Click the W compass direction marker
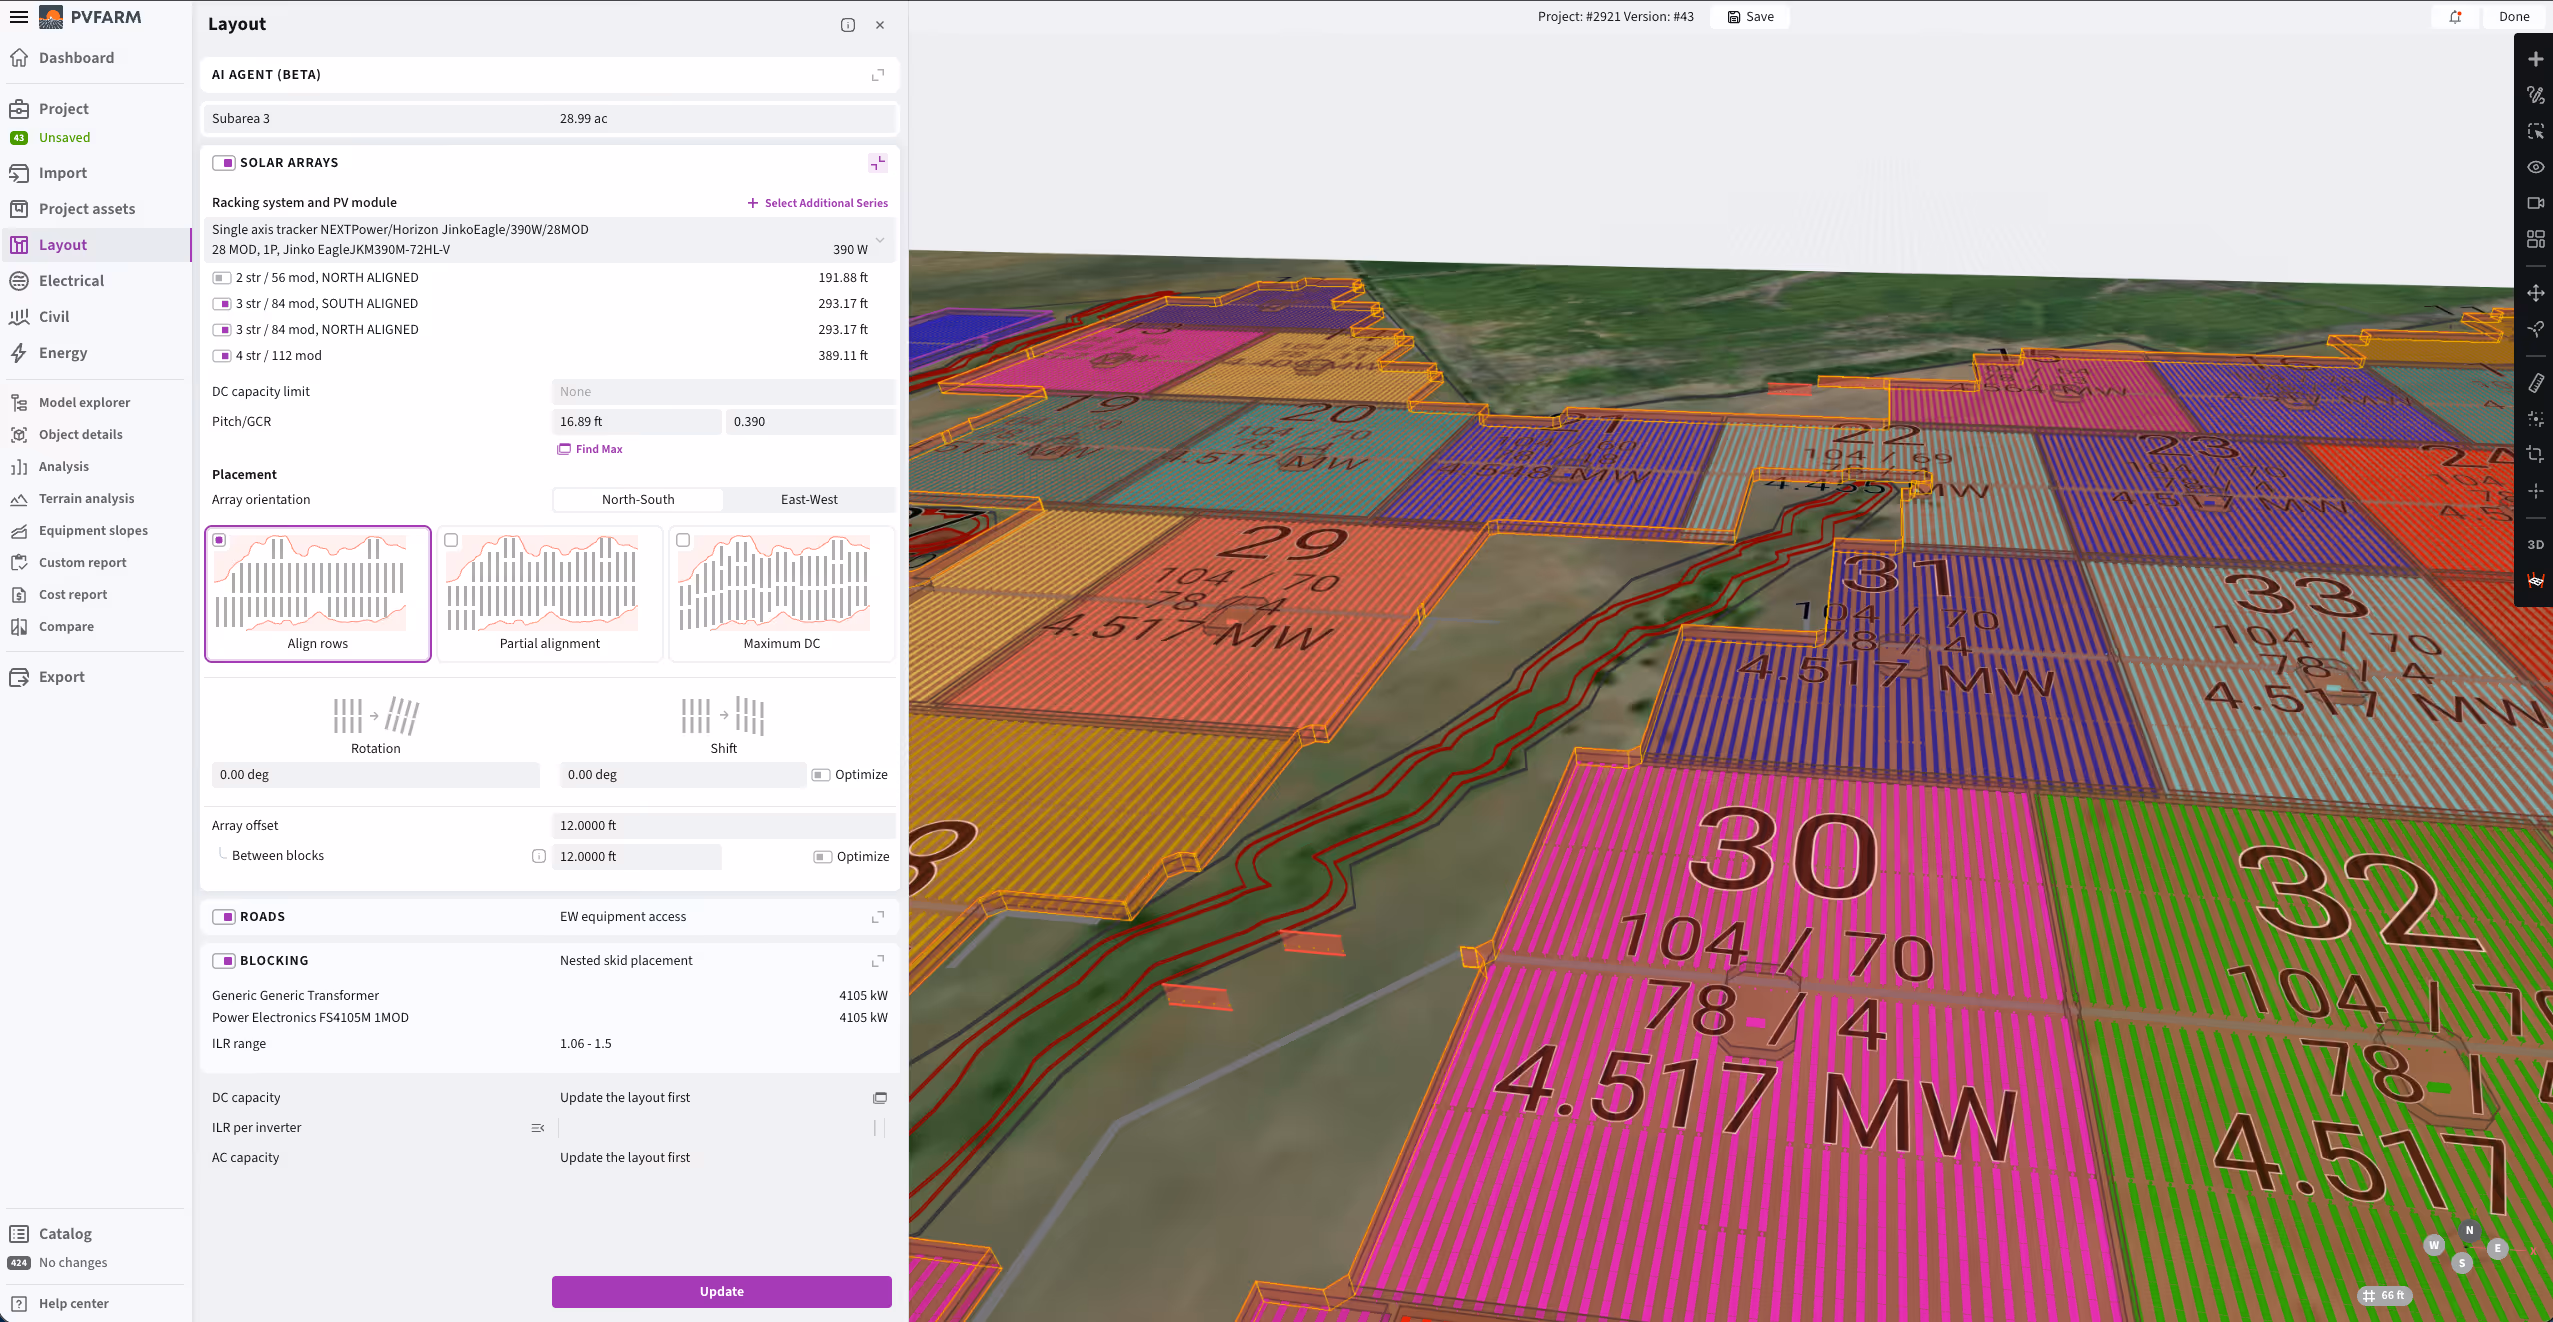The width and height of the screenshot is (2553, 1322). click(x=2434, y=1245)
